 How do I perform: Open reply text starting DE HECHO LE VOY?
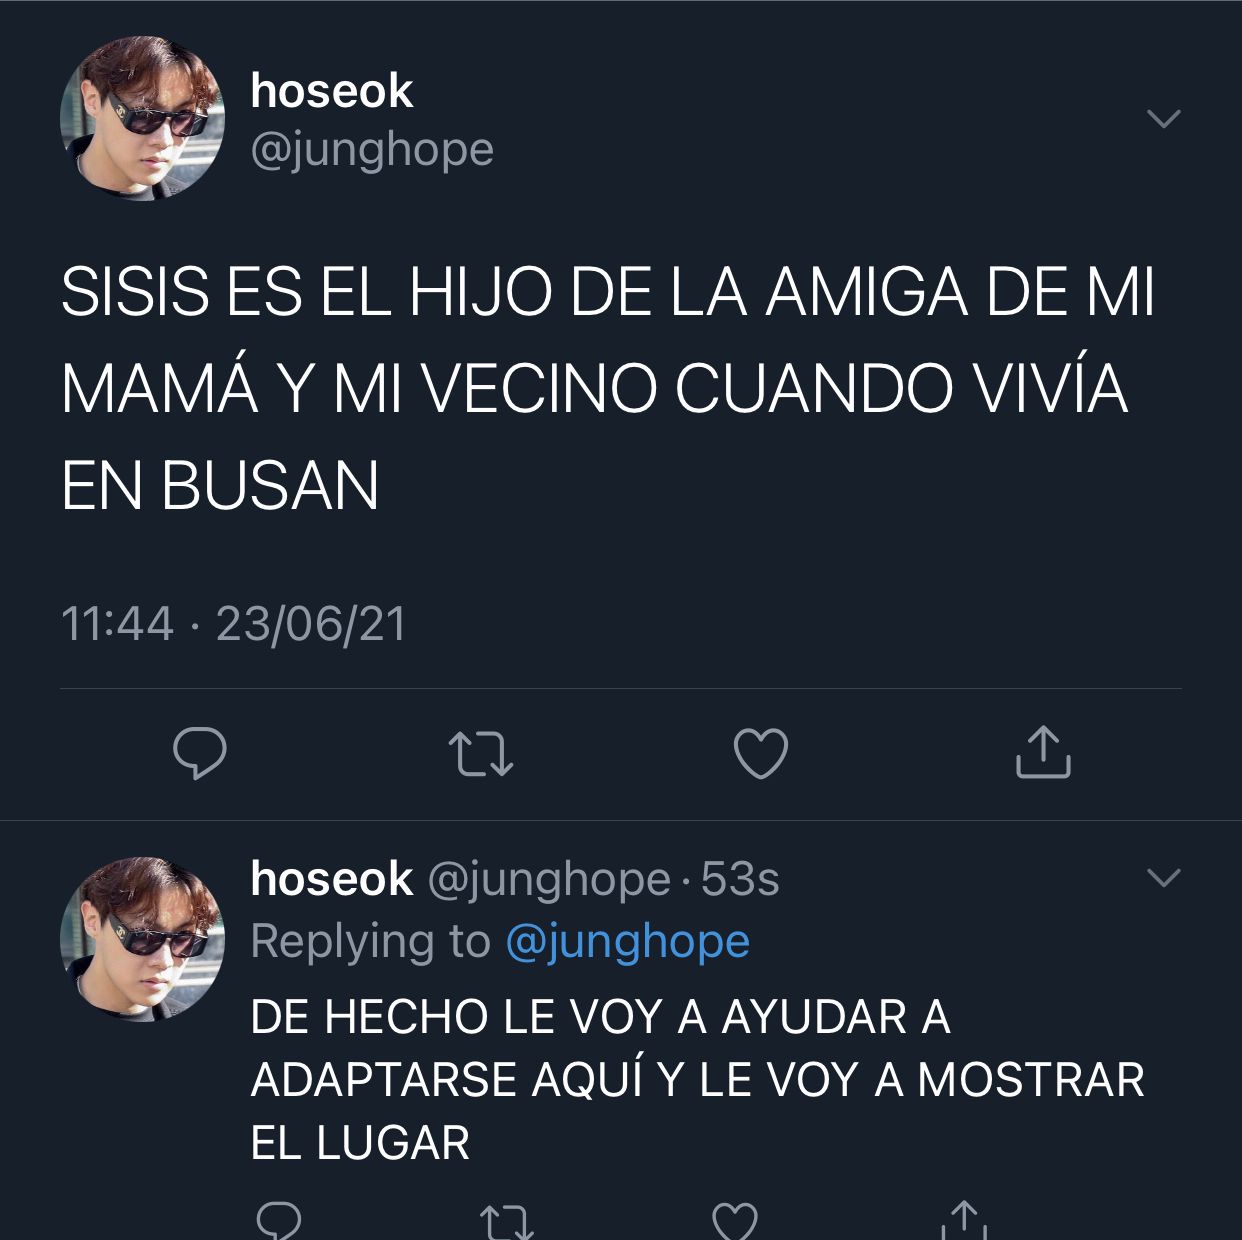pos(697,1080)
